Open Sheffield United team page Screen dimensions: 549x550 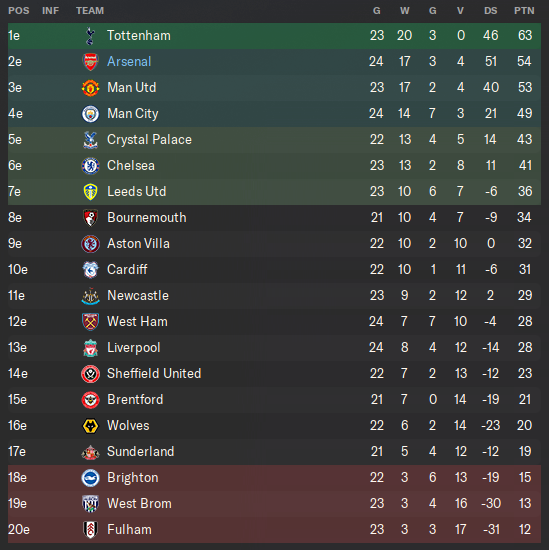(154, 374)
